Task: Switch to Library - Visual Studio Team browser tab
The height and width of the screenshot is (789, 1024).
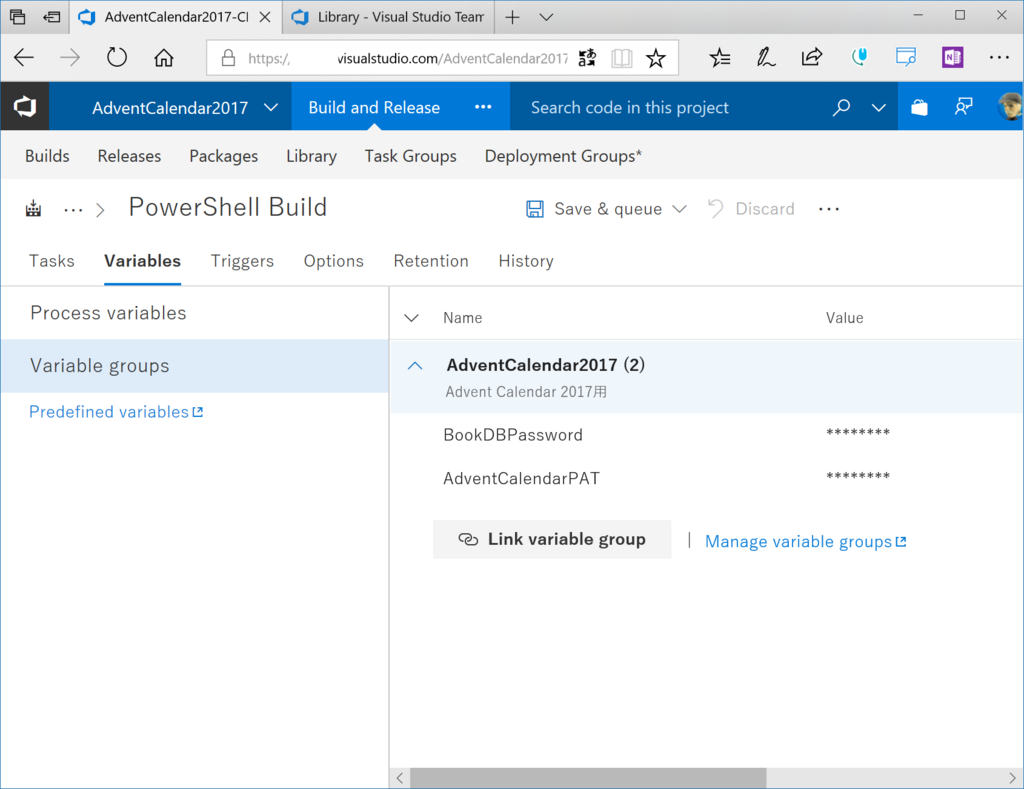Action: click(388, 17)
